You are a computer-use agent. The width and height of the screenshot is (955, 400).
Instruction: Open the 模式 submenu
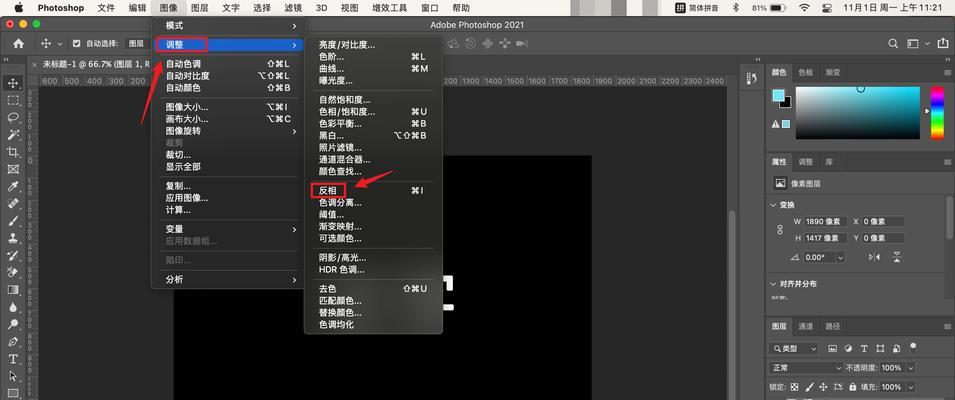tap(228, 26)
